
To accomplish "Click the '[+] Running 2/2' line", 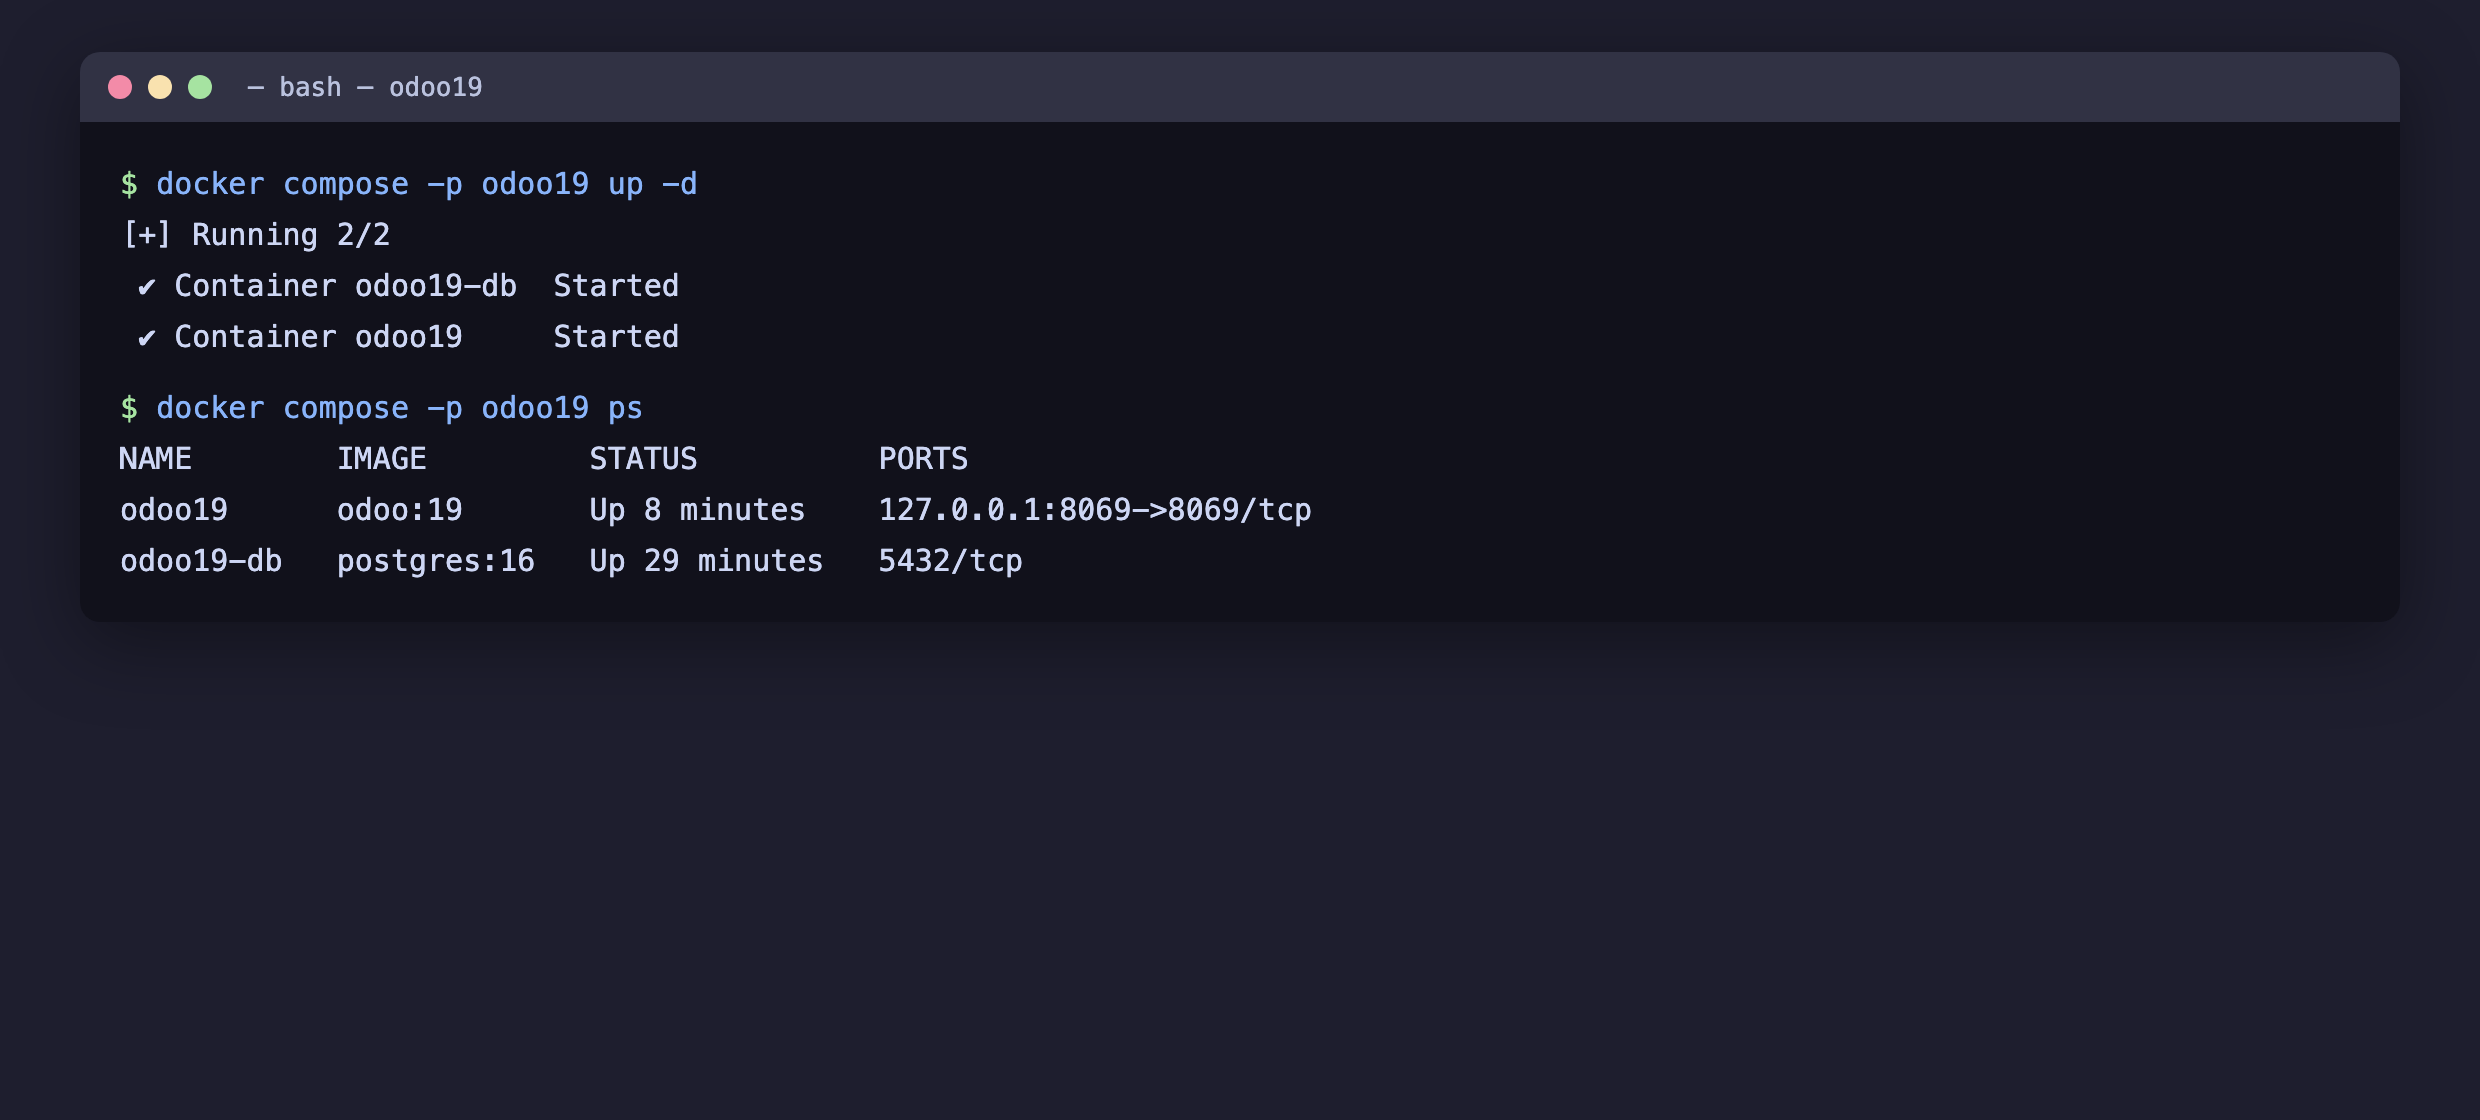I will tap(255, 235).
